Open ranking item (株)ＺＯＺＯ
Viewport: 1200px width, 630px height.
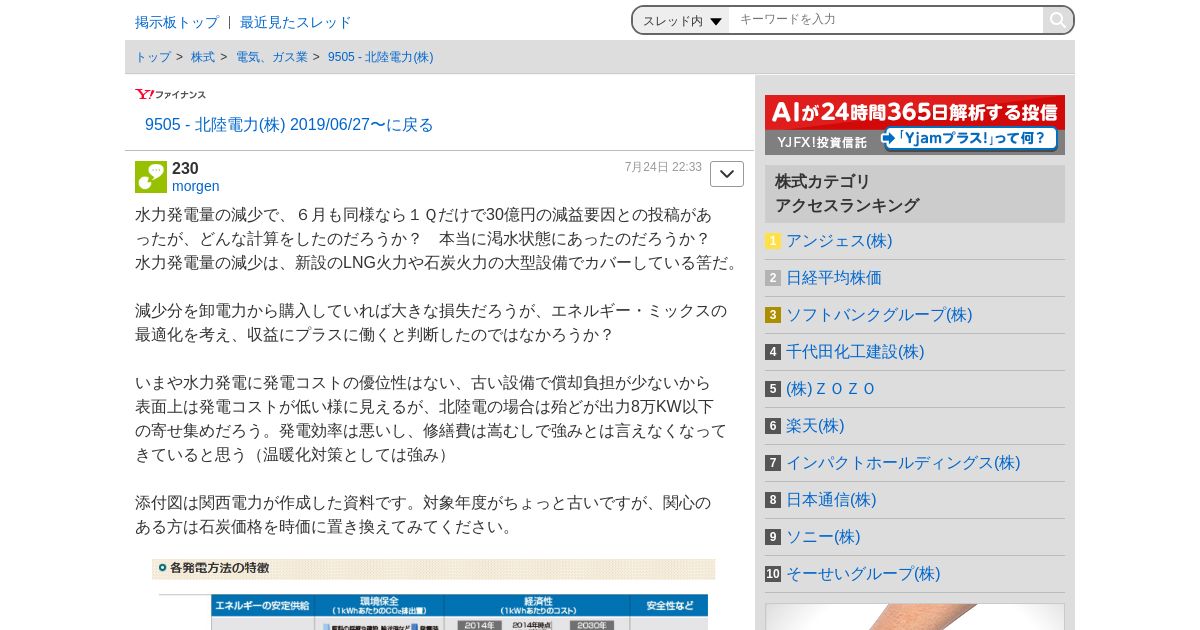coord(831,389)
